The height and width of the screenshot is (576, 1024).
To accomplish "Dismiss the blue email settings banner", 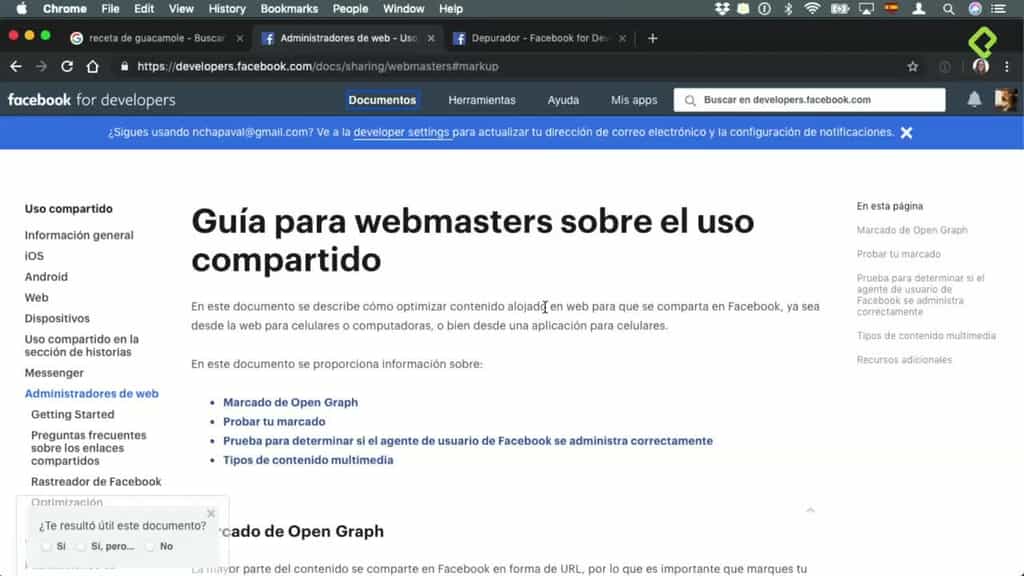I will point(906,133).
